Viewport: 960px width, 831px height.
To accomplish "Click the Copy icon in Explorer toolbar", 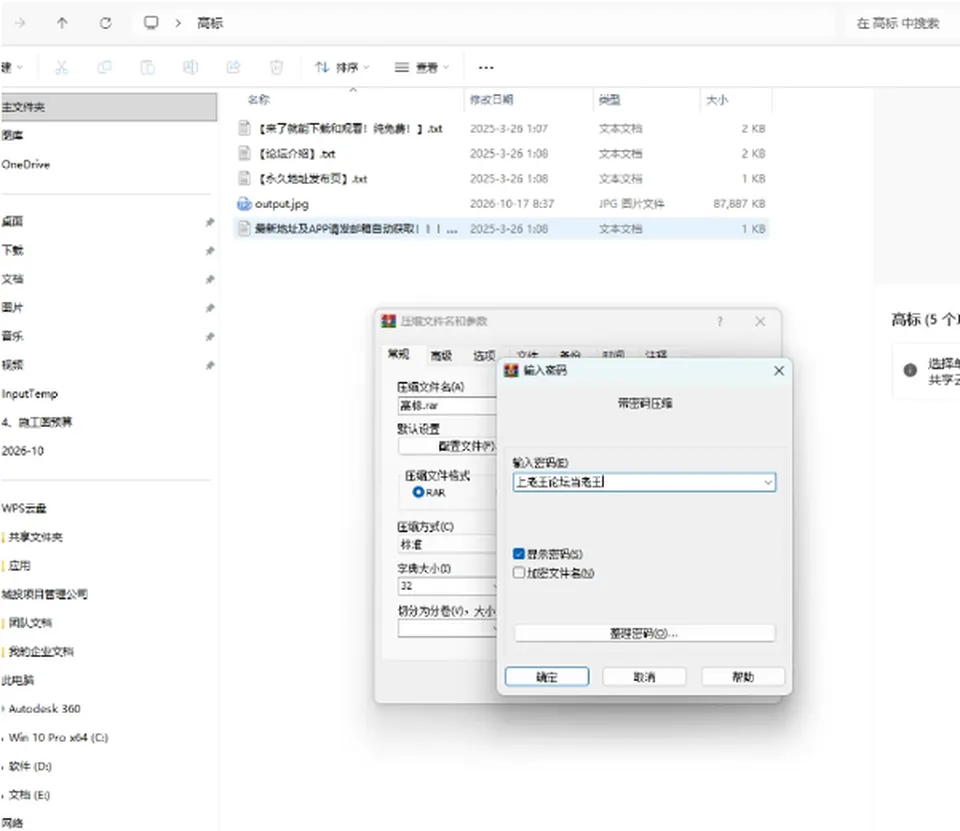I will coord(104,67).
